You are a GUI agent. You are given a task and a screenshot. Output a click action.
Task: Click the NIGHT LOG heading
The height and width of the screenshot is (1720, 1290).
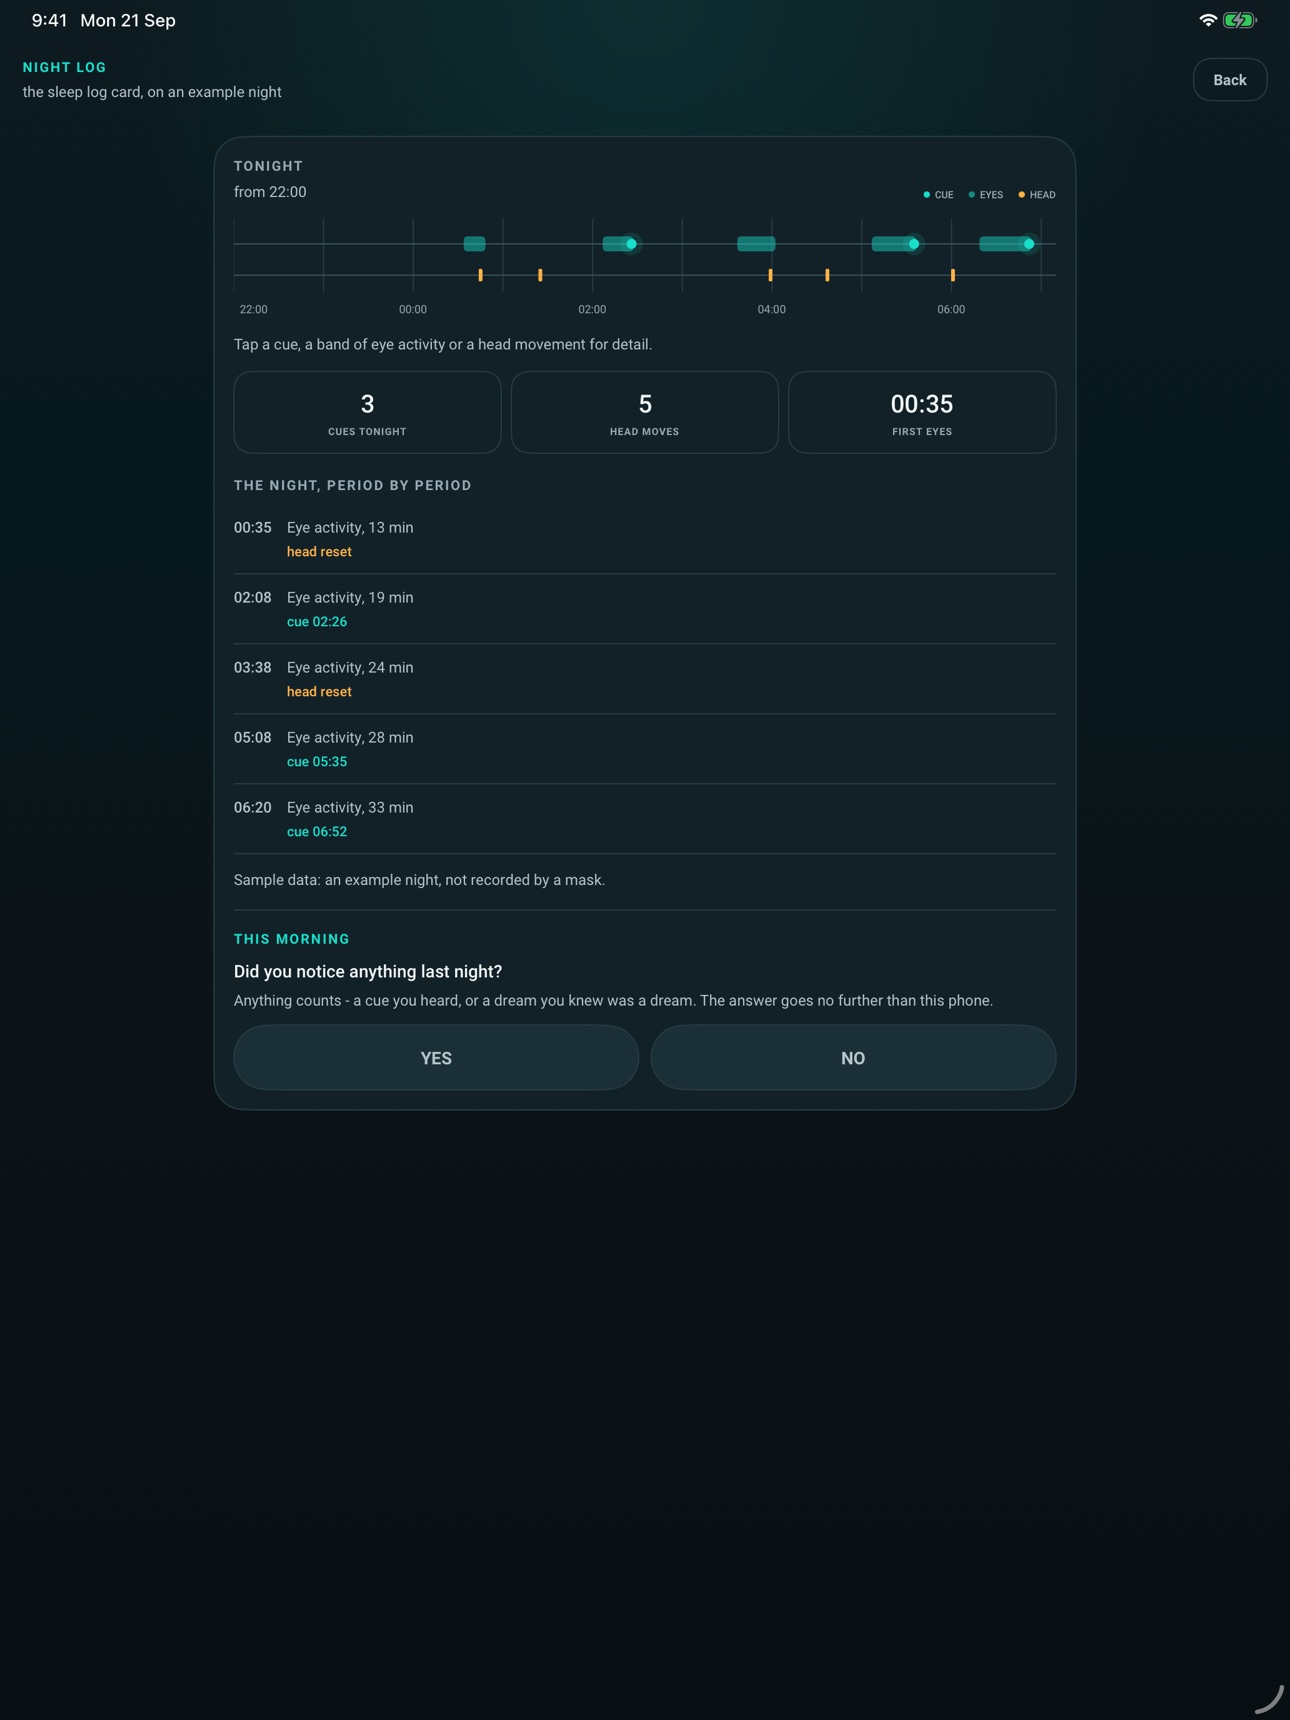(x=64, y=67)
